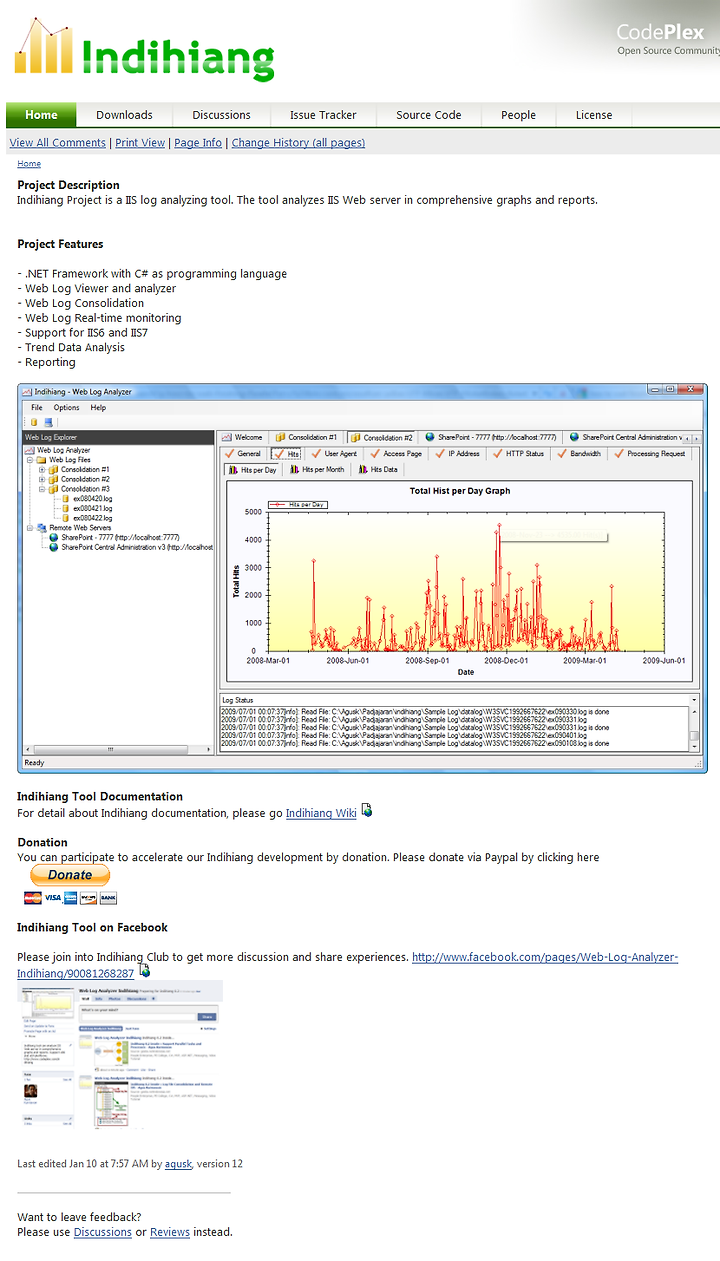
Task: Select the HTTP Status report tab
Action: (x=519, y=454)
